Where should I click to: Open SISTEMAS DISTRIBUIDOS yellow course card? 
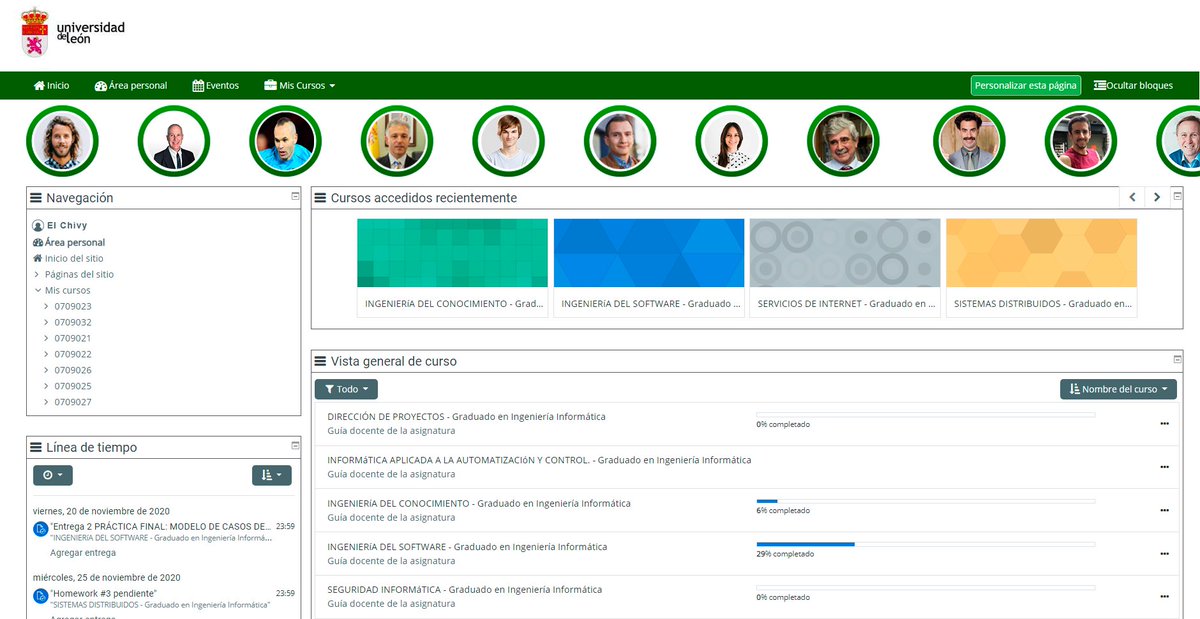pyautogui.click(x=1041, y=267)
